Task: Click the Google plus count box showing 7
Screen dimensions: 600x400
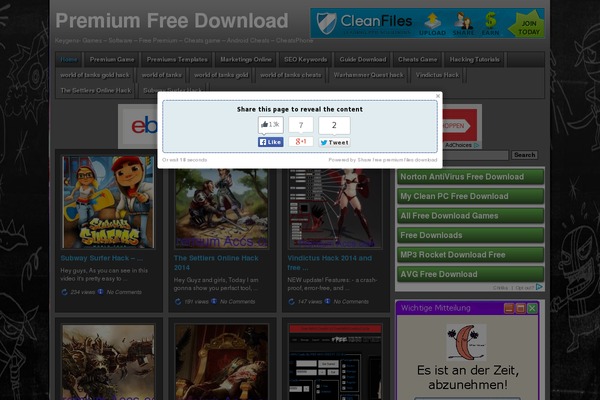Action: click(301, 125)
